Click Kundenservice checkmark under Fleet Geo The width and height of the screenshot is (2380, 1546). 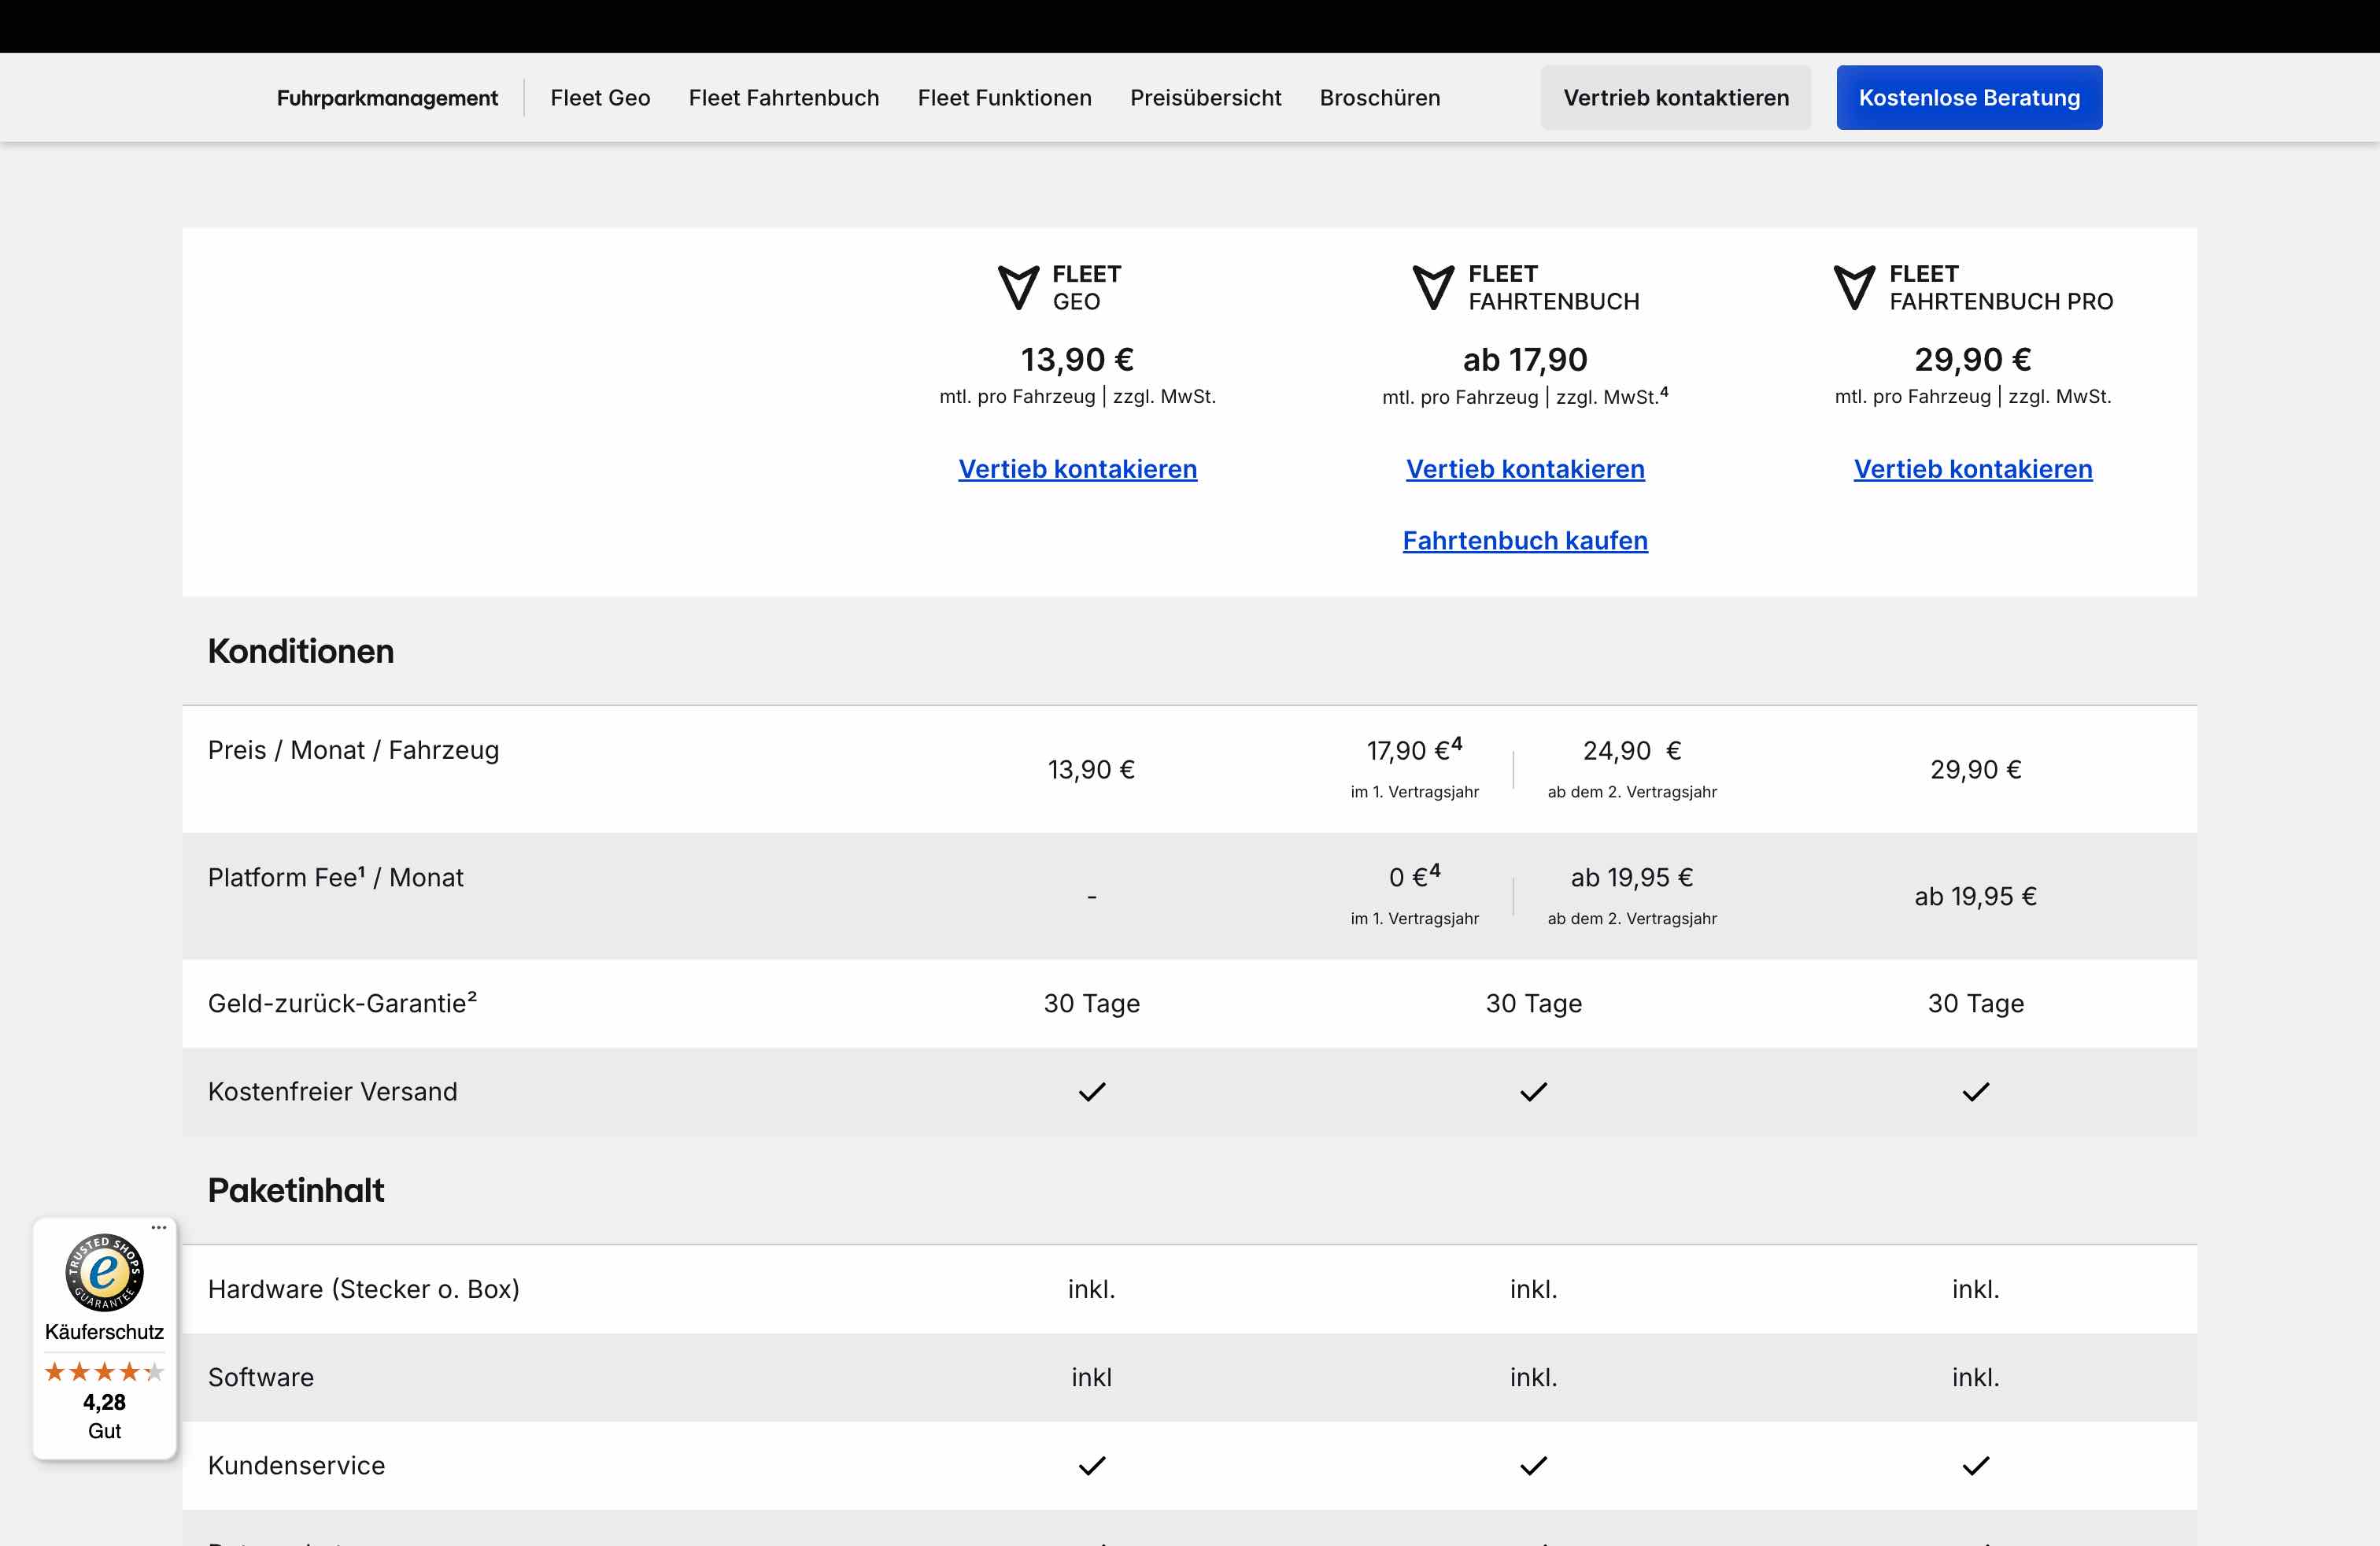[1091, 1466]
